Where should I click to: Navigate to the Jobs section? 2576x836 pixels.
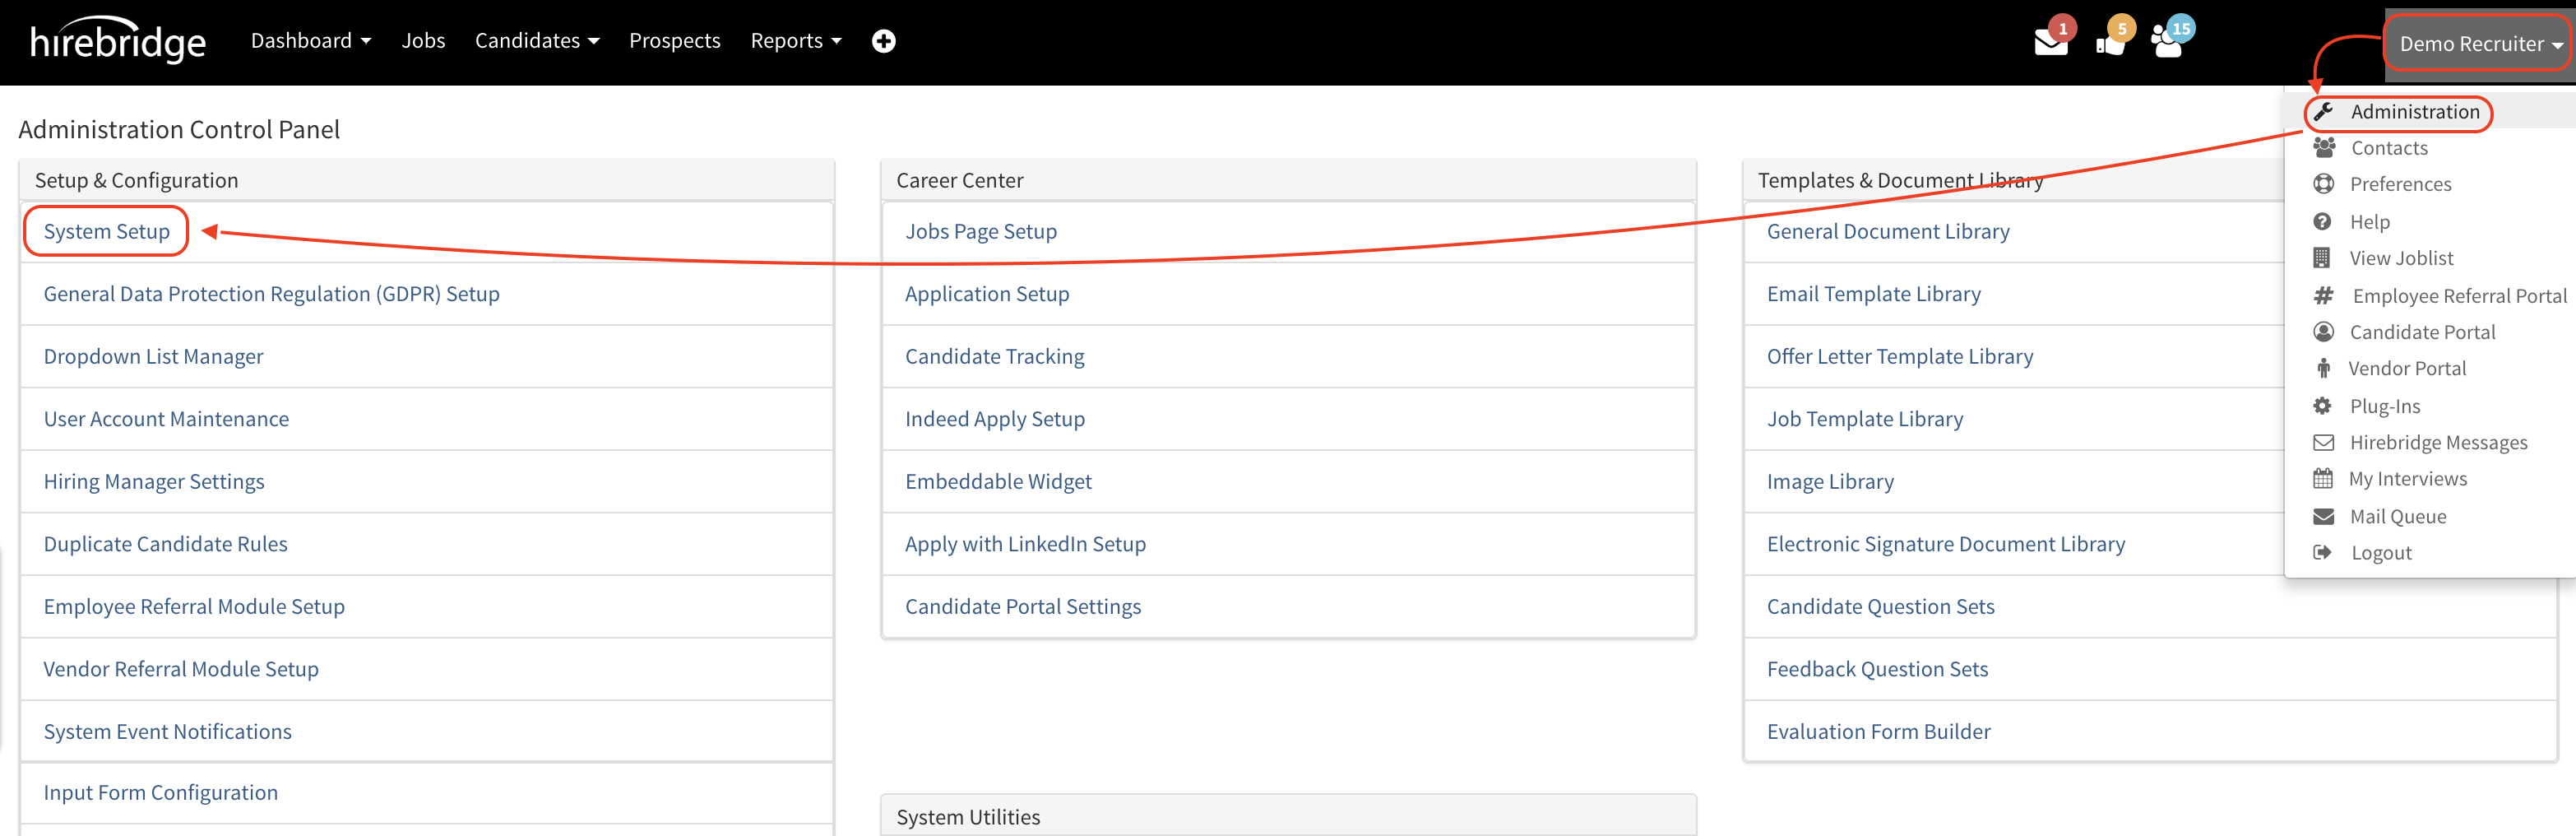pyautogui.click(x=423, y=40)
